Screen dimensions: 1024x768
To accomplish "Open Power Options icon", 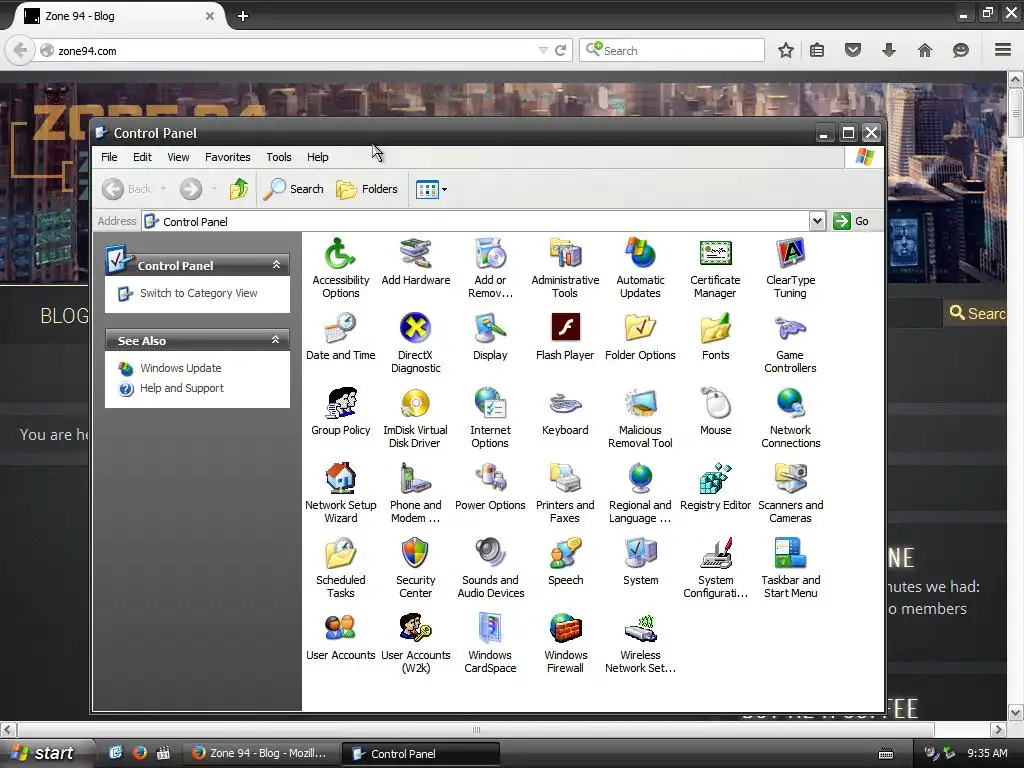I will click(x=490, y=487).
